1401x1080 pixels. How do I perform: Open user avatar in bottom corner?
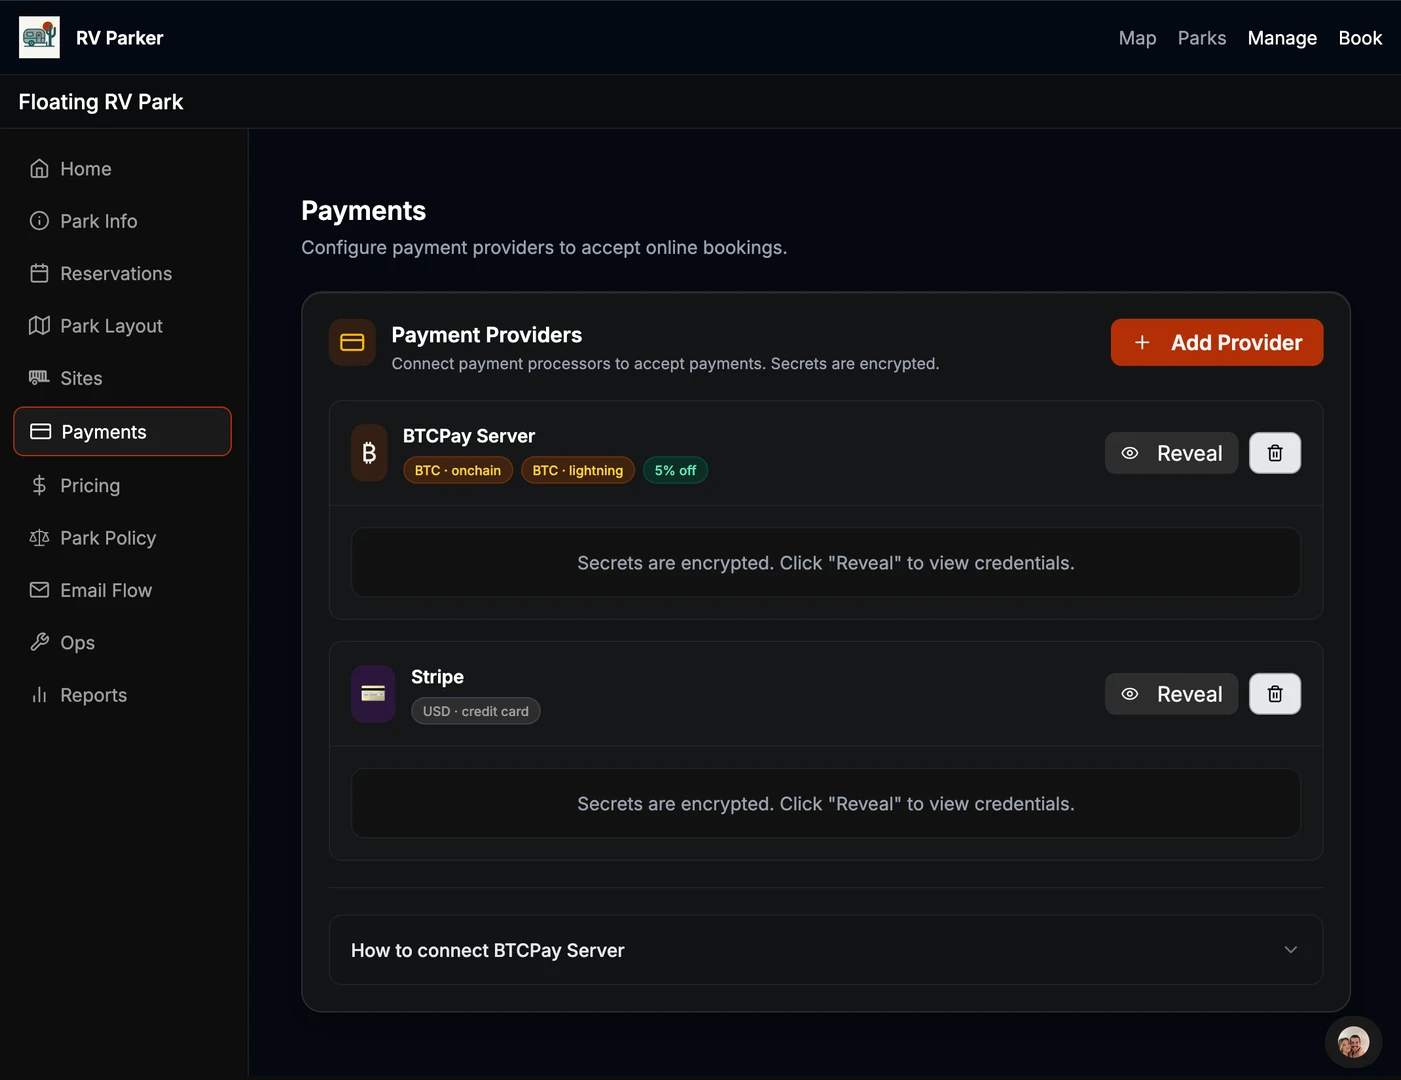pos(1353,1043)
